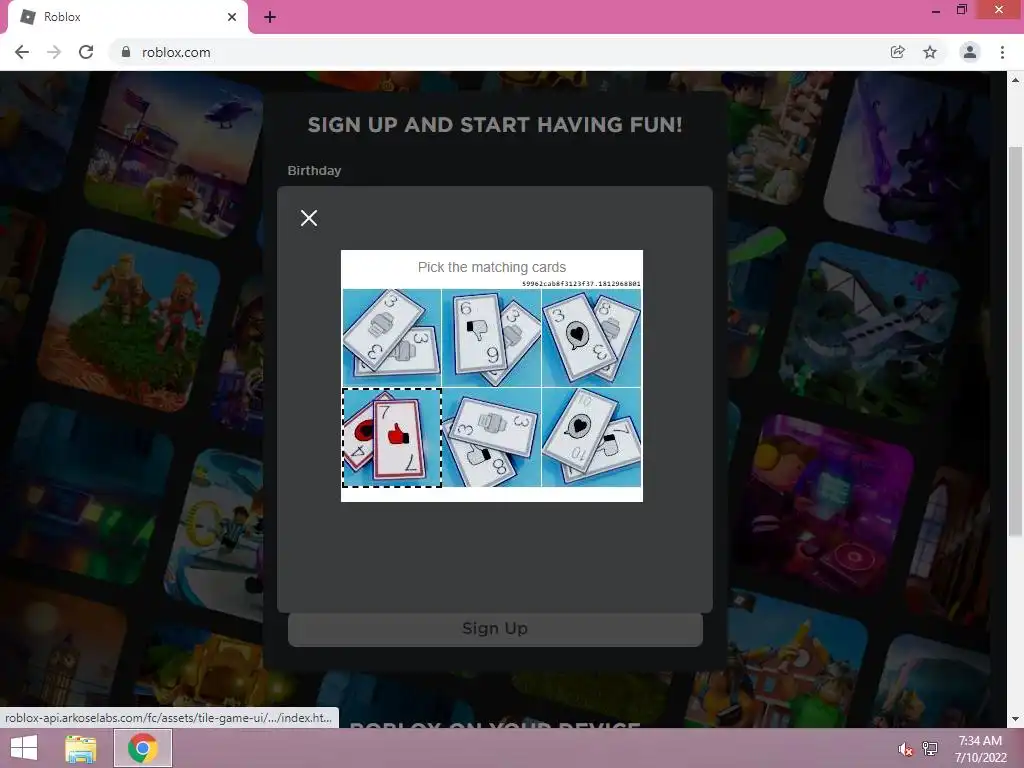Select the card tile with two 3 cards

(x=392, y=338)
